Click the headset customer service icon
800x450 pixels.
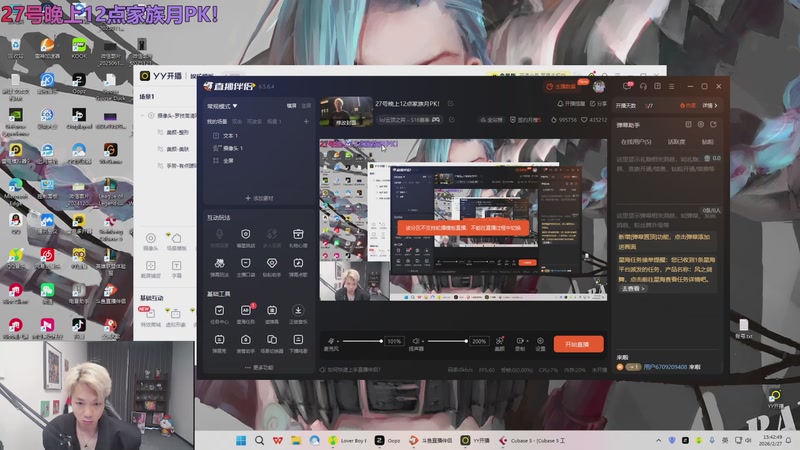tap(643, 86)
